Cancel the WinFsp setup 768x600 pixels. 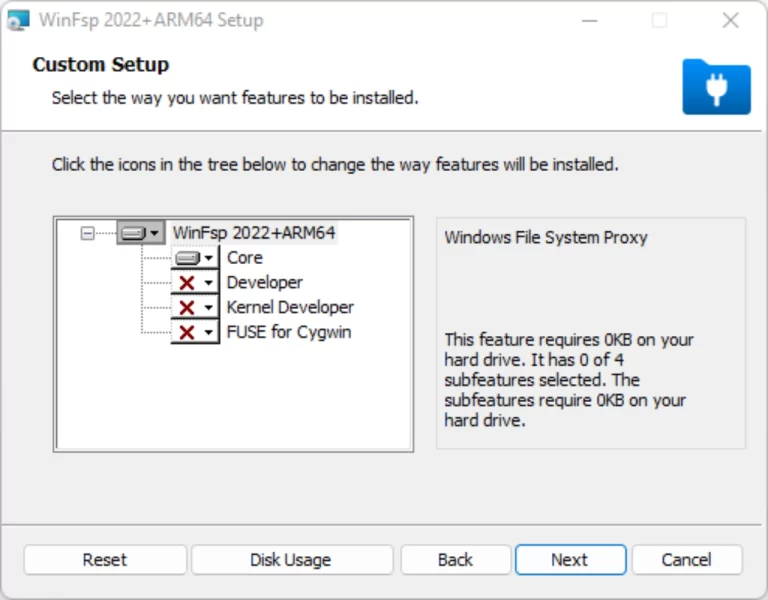(687, 559)
